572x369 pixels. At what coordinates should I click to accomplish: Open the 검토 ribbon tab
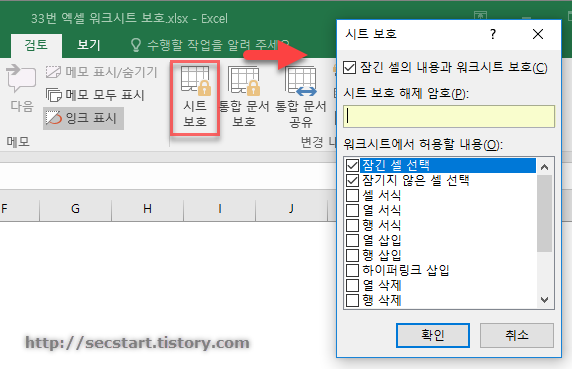pyautogui.click(x=36, y=45)
